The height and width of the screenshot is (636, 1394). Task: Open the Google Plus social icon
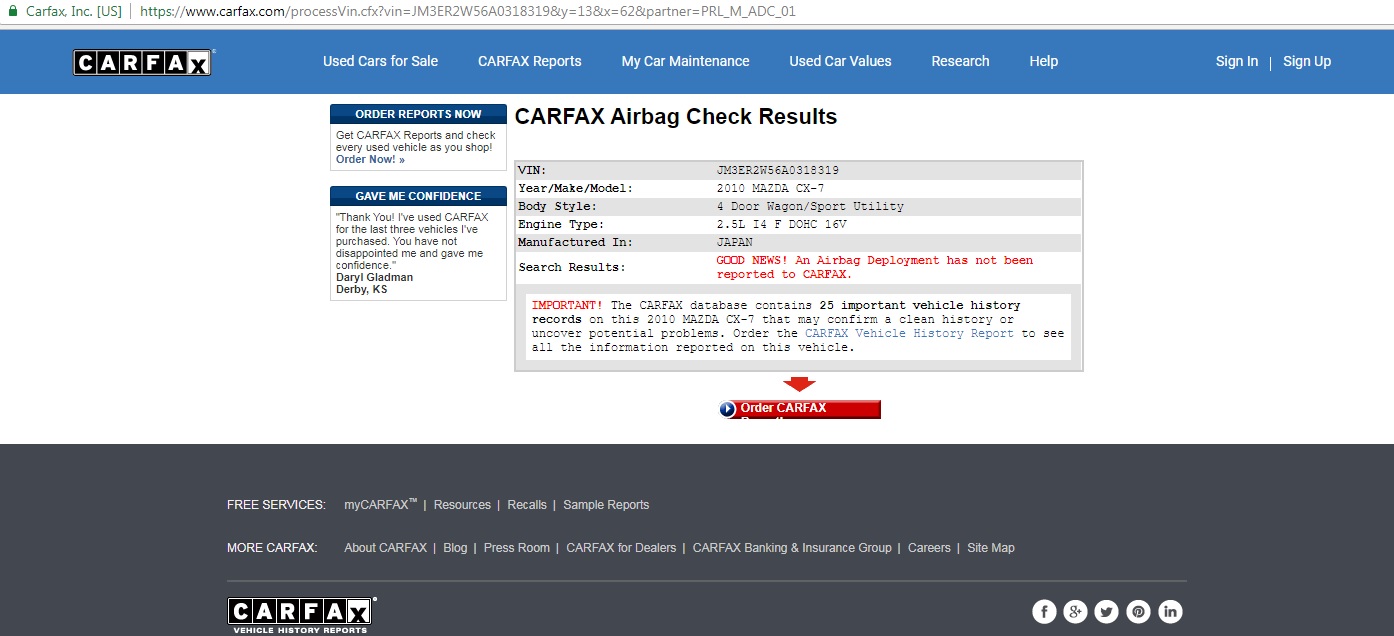click(x=1075, y=611)
